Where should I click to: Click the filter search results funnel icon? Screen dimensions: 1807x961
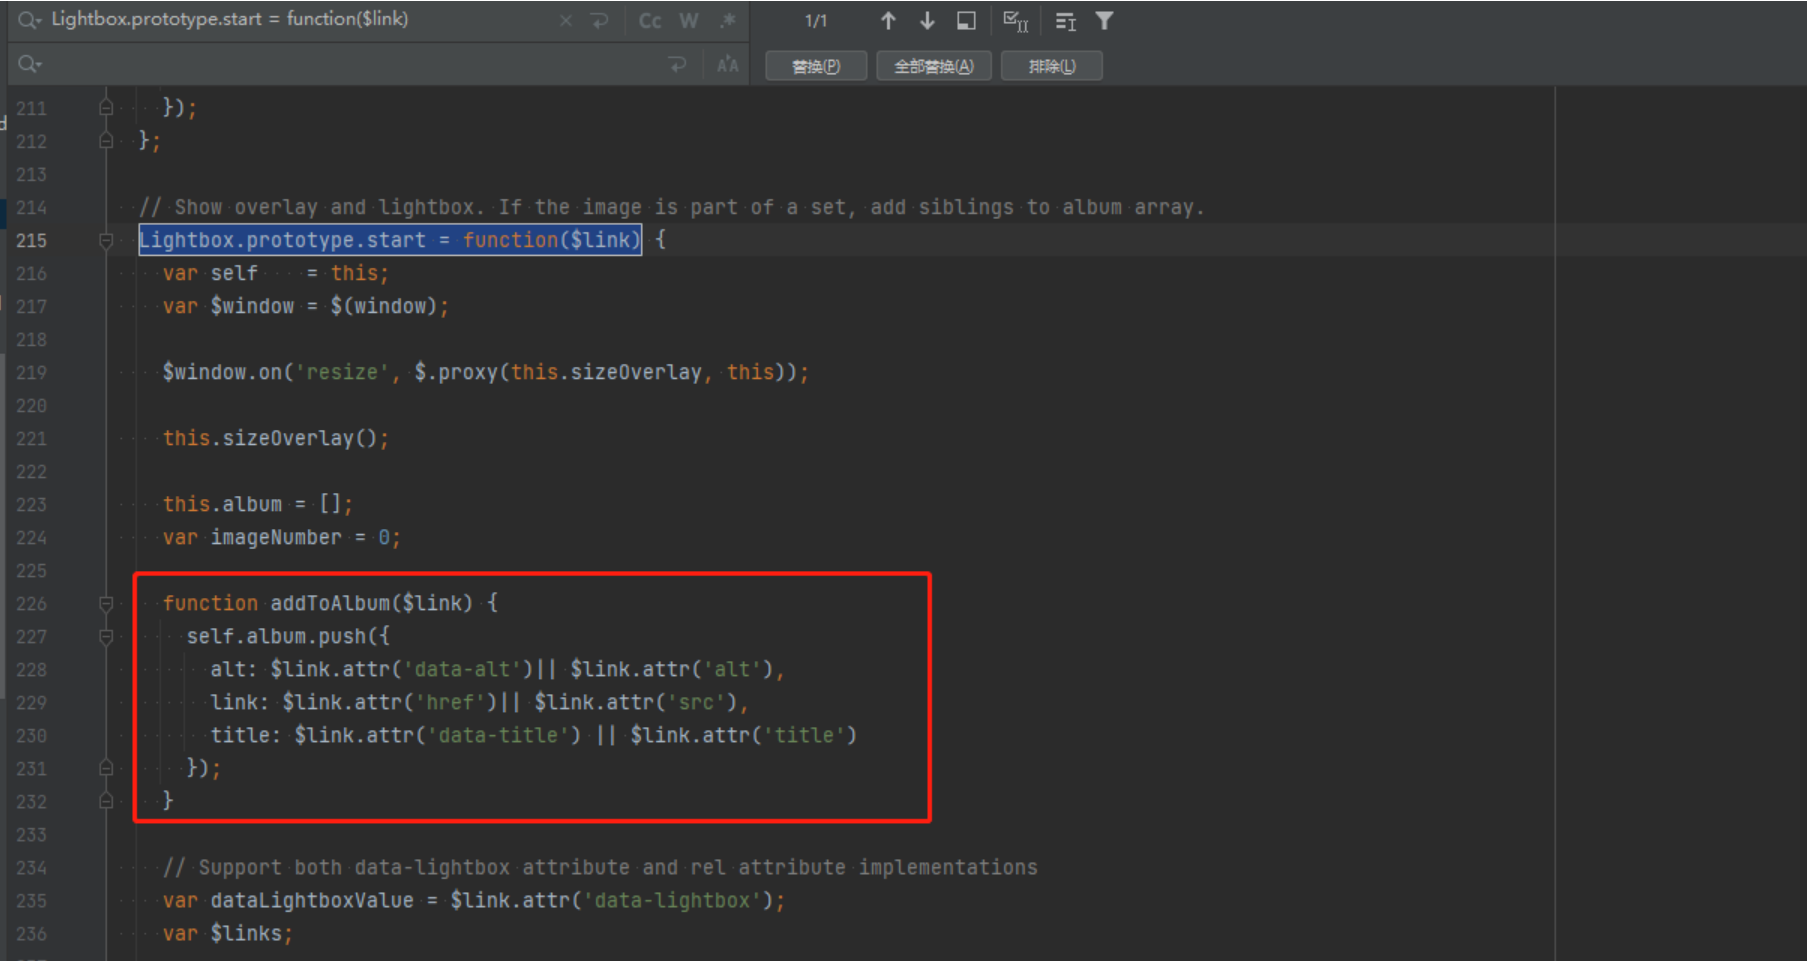(x=1104, y=21)
